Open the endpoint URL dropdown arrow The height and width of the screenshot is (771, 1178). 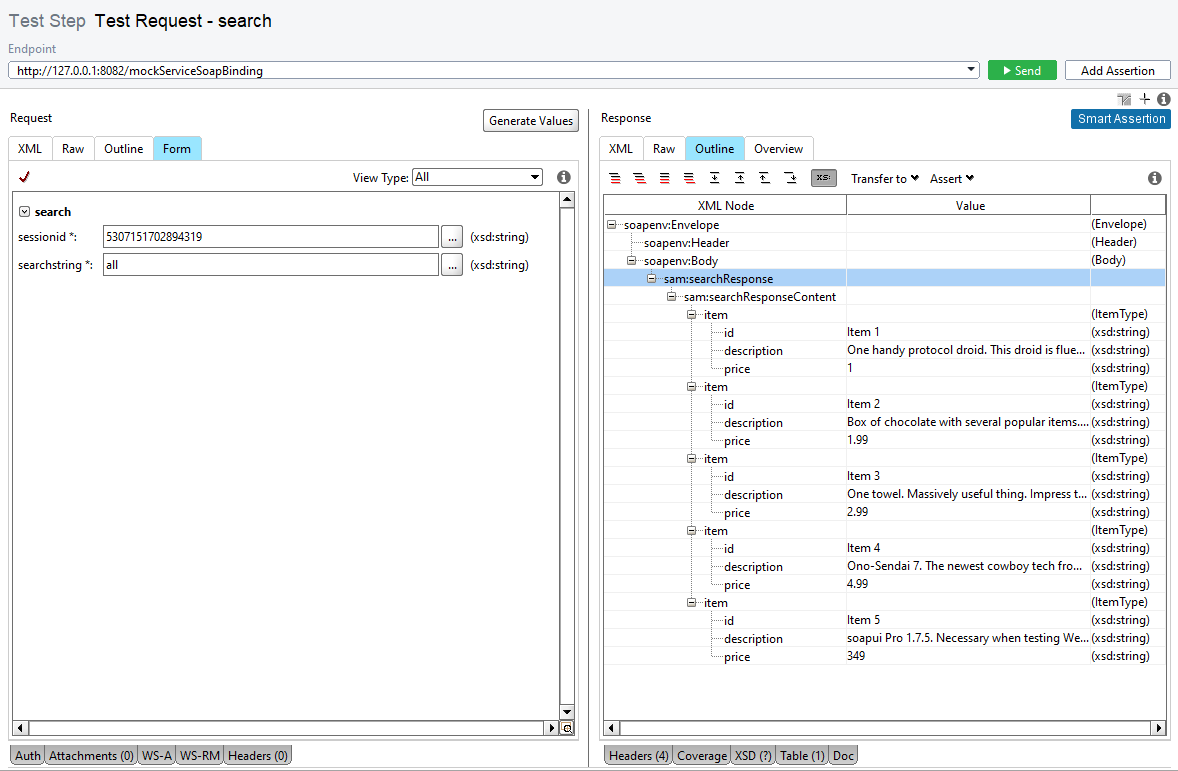(x=970, y=70)
